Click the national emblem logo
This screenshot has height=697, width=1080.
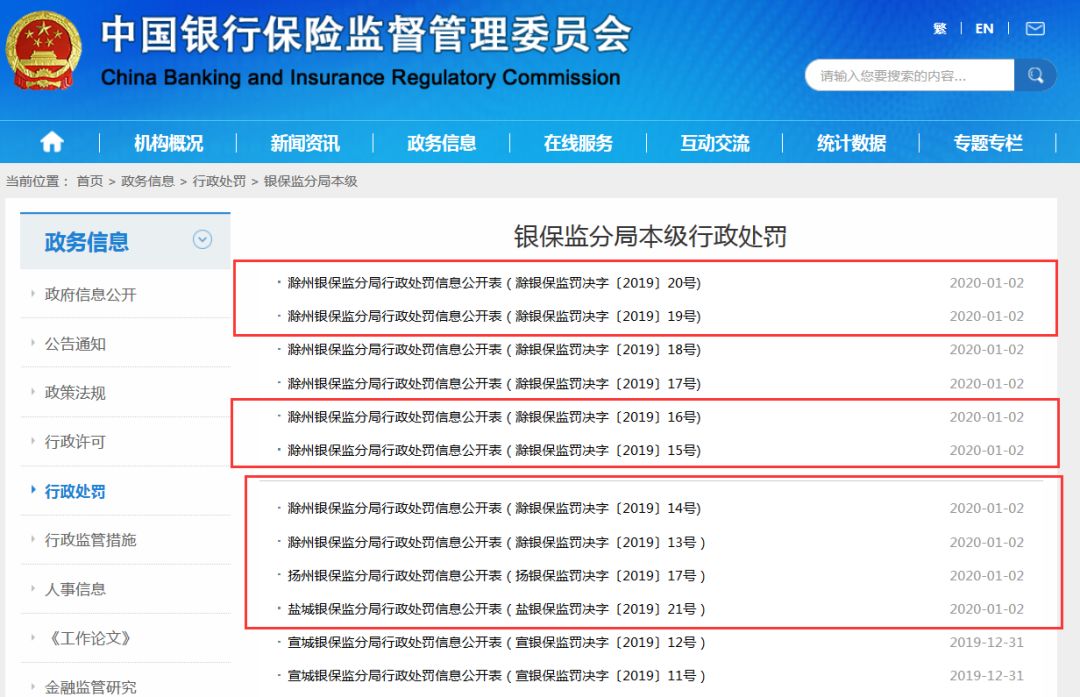point(43,50)
